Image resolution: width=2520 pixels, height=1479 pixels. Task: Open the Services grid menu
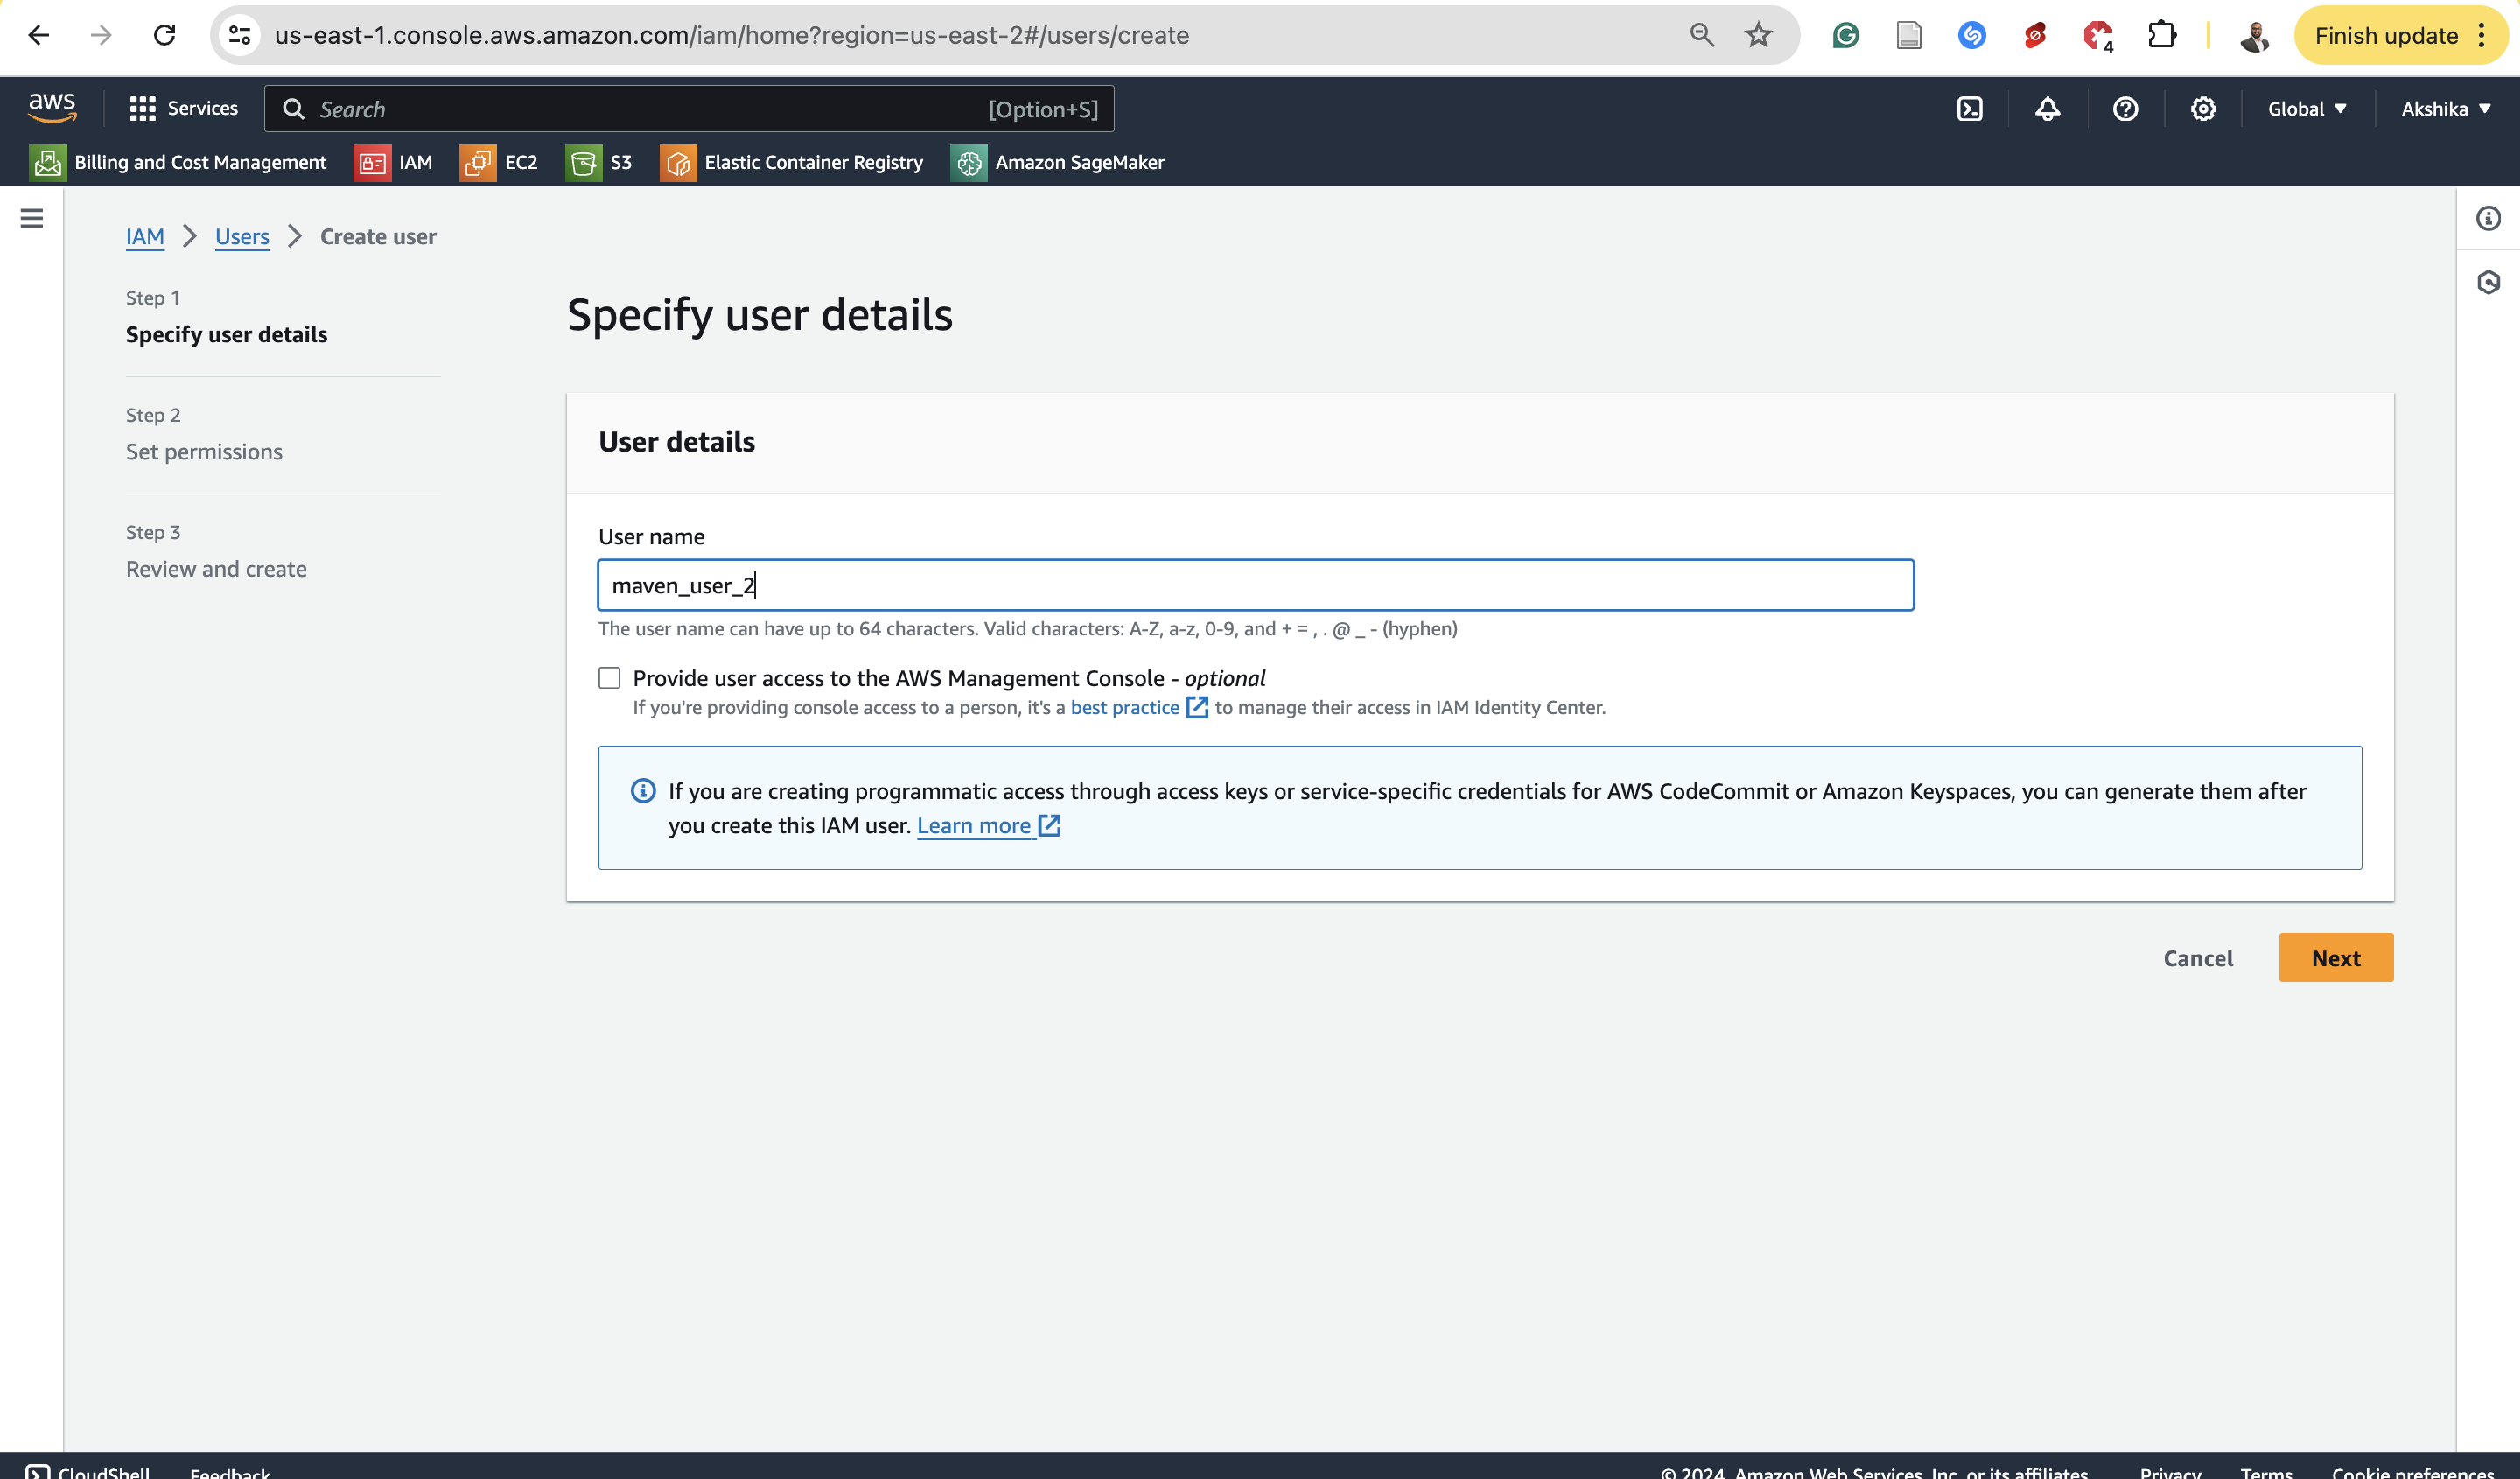[184, 109]
